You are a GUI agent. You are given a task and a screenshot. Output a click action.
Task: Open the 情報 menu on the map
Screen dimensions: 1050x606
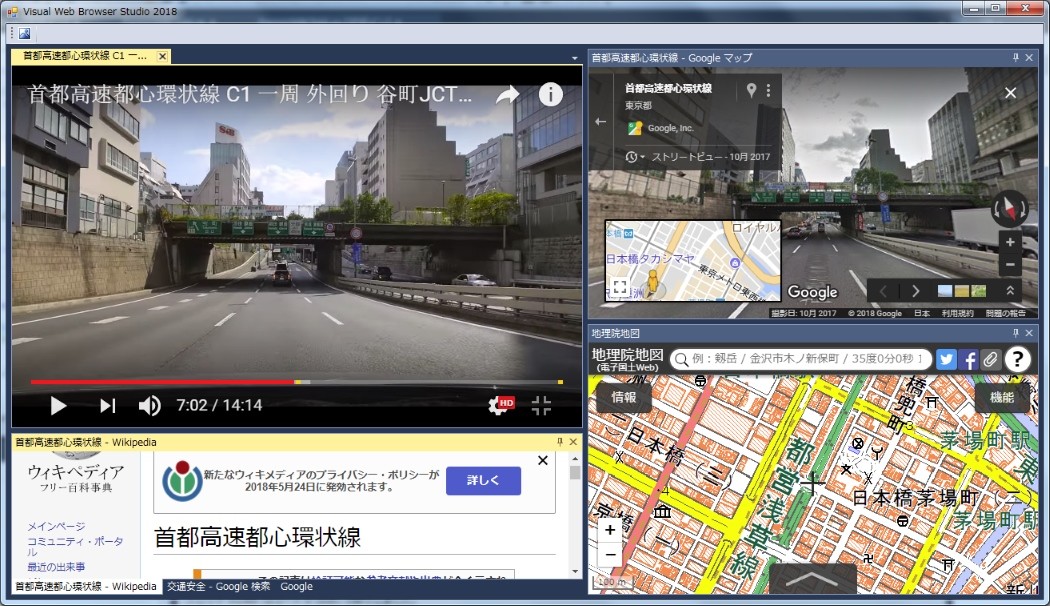coord(623,397)
